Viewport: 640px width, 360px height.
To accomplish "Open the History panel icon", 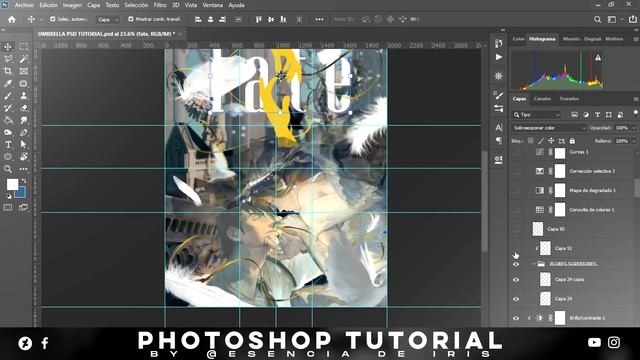I will [x=499, y=43].
